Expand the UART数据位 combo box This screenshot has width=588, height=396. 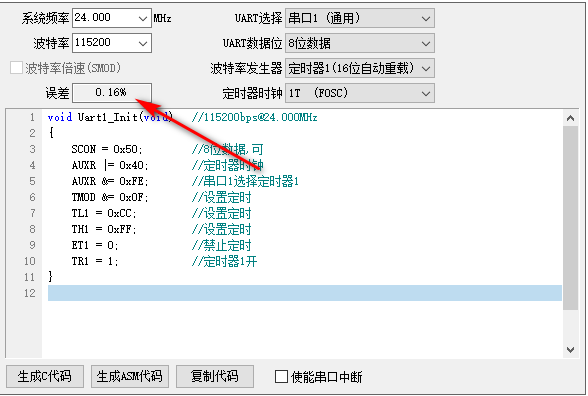coord(360,43)
